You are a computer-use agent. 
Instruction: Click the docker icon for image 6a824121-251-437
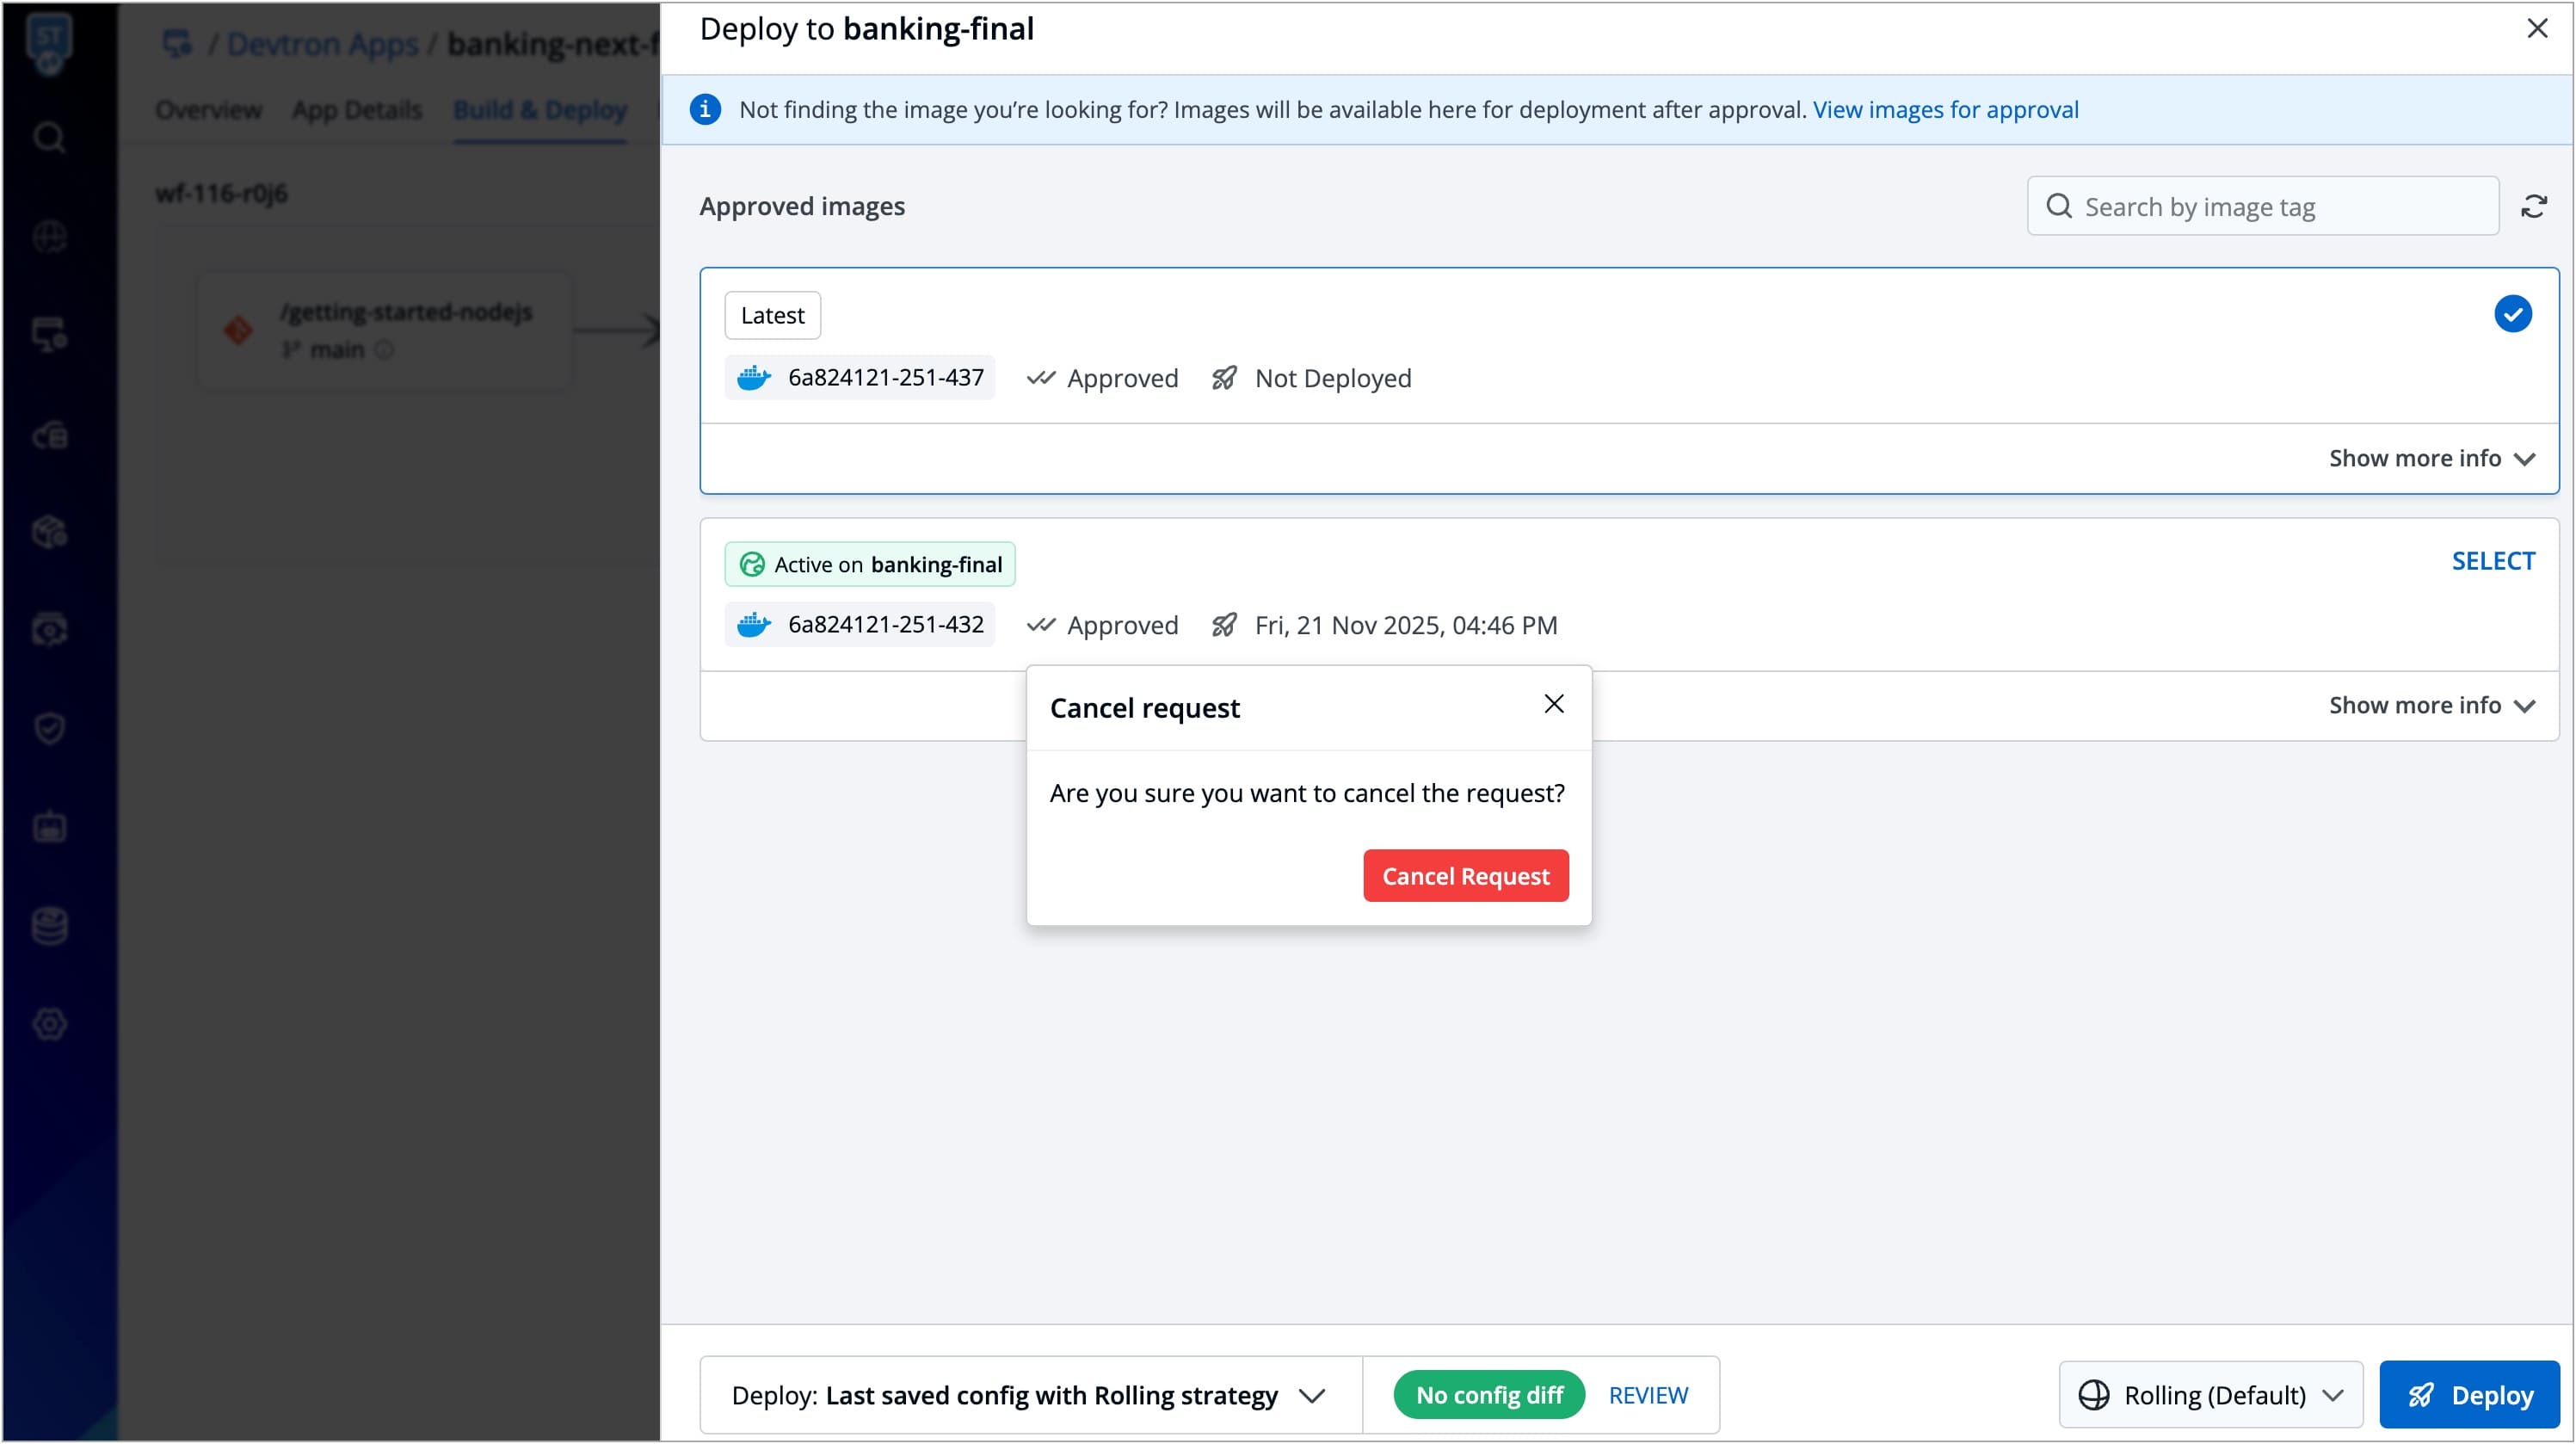click(753, 378)
